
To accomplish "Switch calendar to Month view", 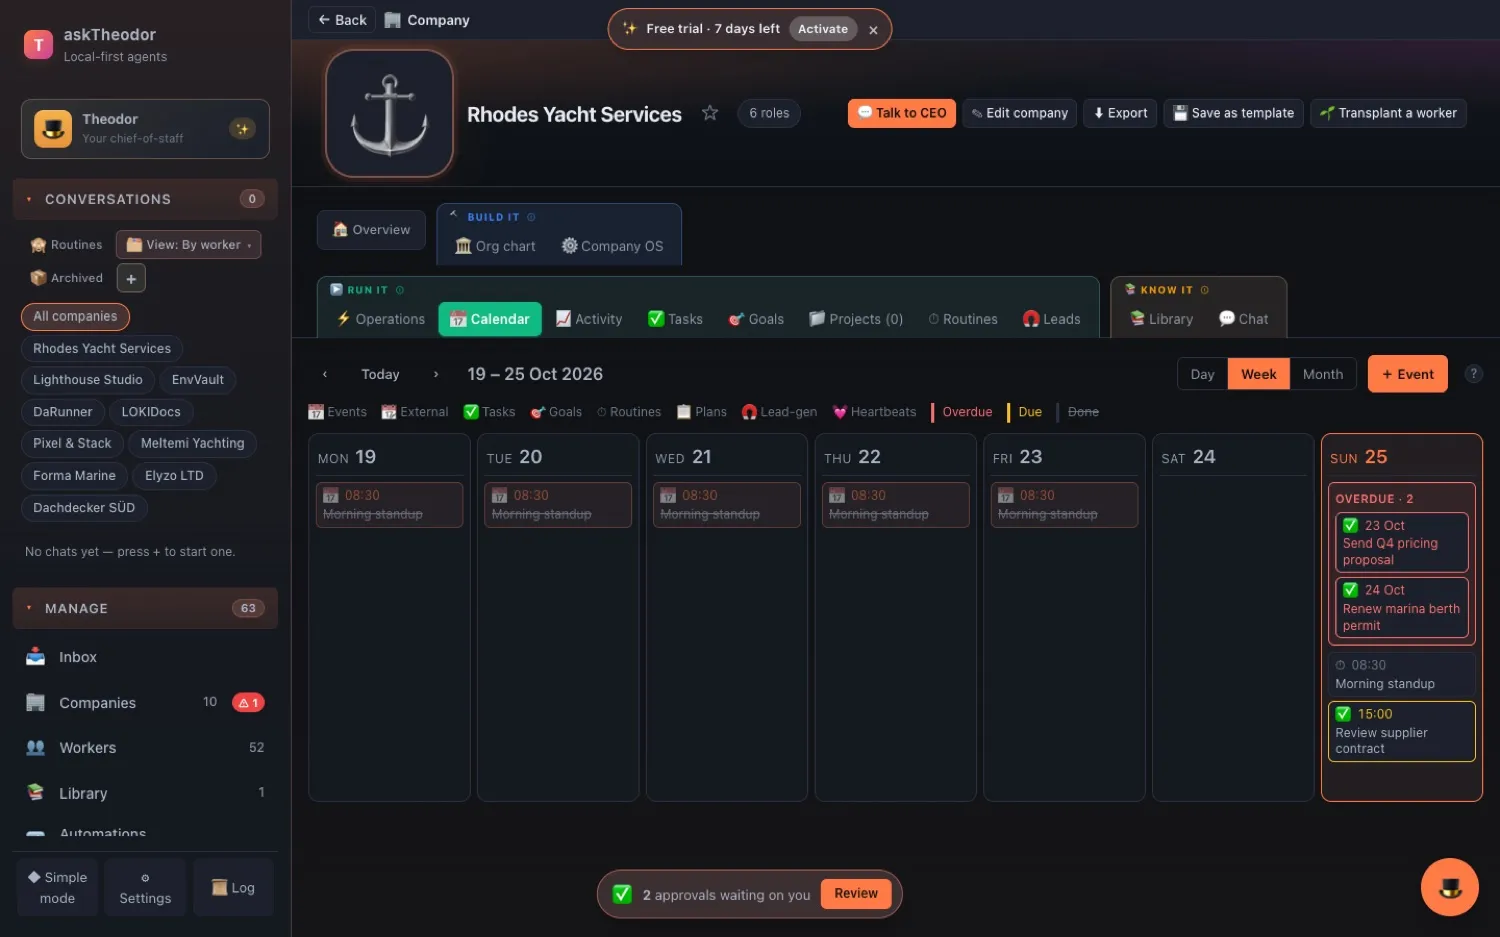I will (x=1323, y=374).
